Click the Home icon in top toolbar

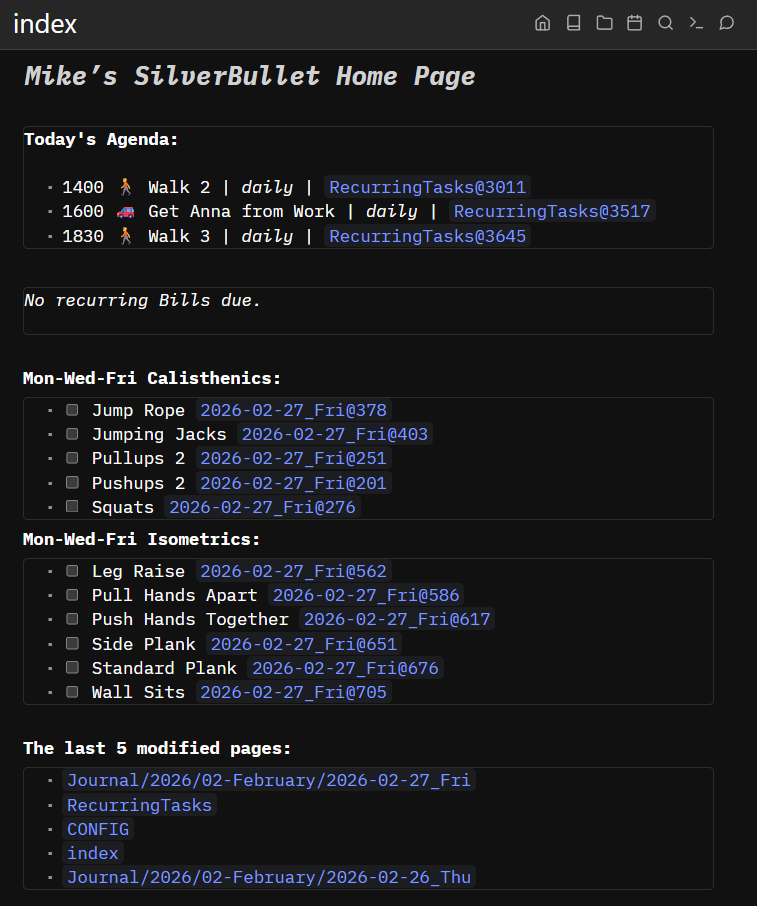point(543,23)
